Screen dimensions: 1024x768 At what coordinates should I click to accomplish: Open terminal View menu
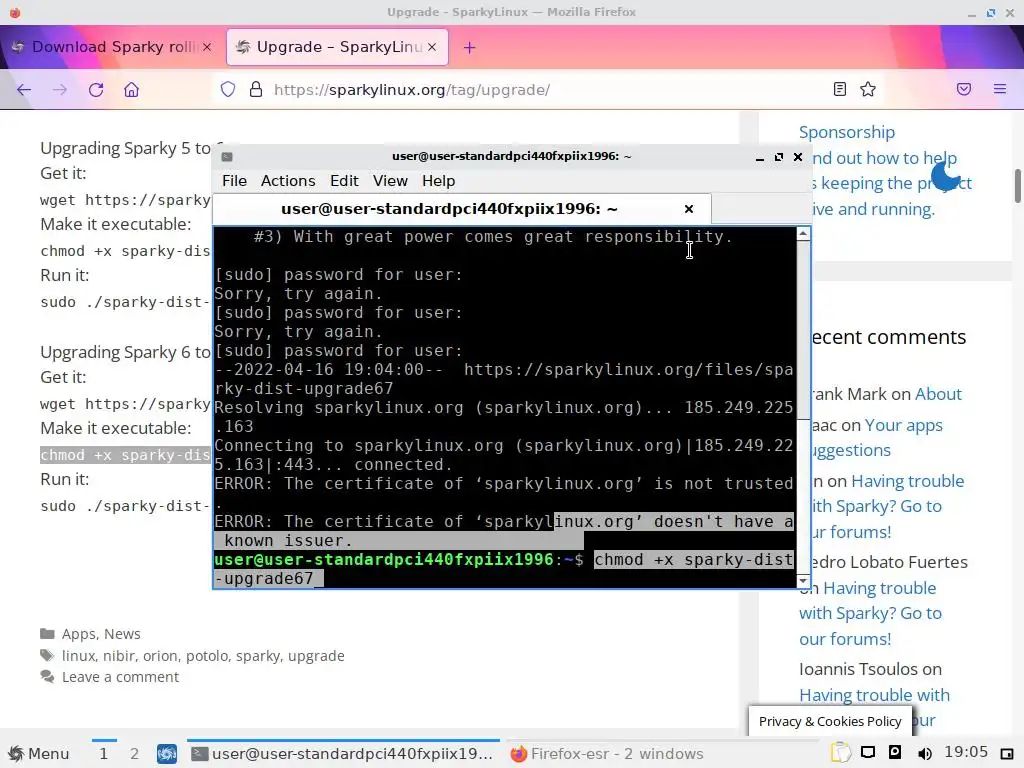coord(390,181)
